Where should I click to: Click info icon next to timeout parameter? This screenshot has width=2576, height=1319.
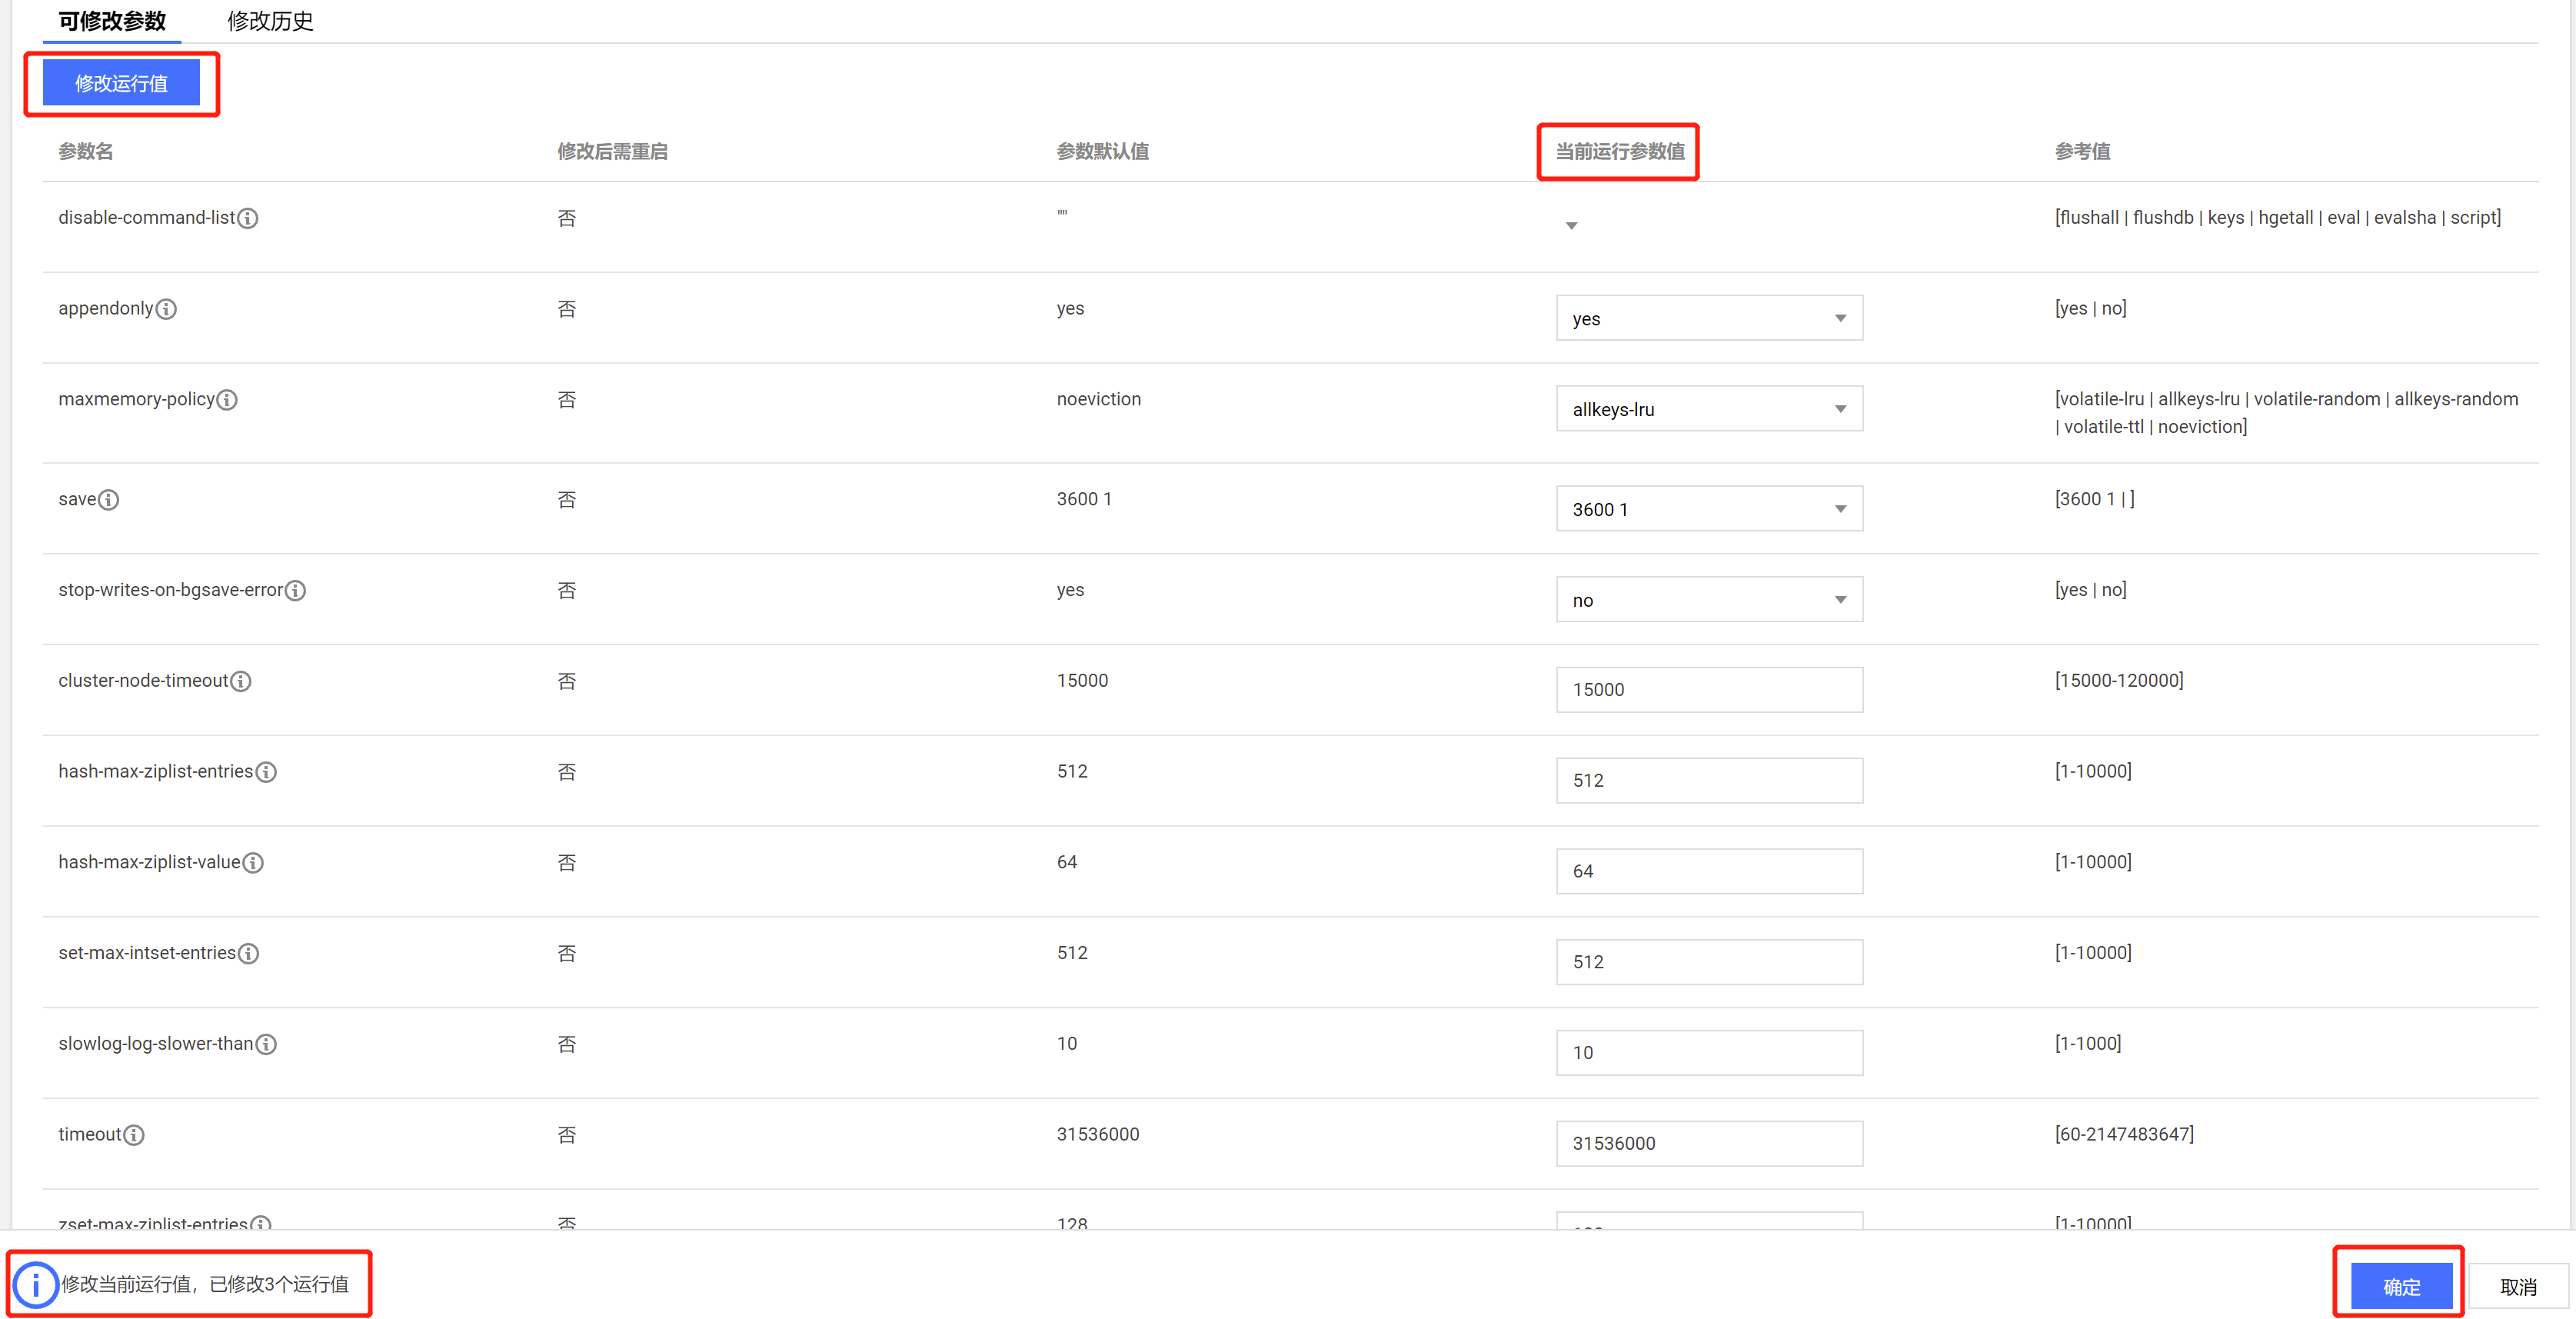coord(133,1135)
